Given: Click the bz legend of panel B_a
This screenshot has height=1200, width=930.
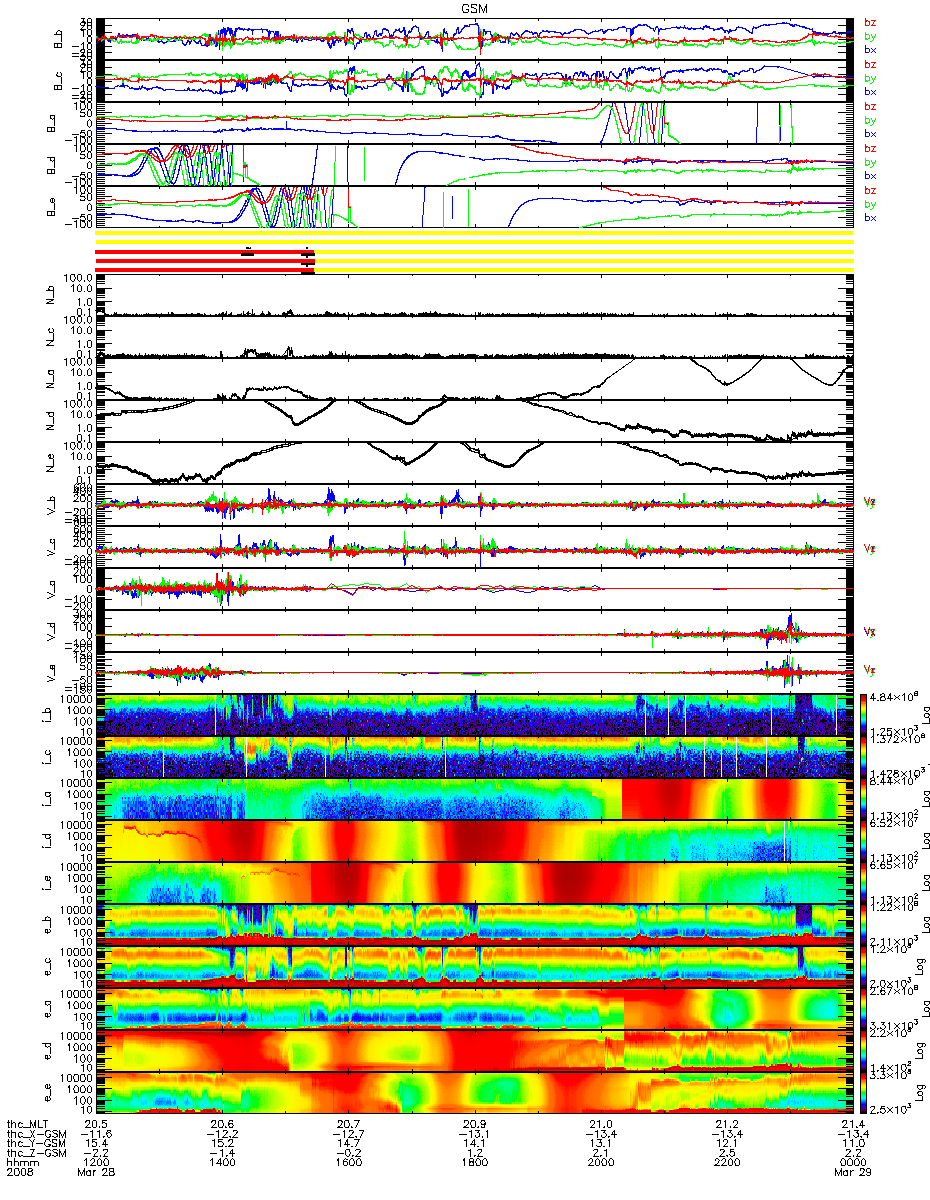Looking at the screenshot, I should [x=869, y=106].
